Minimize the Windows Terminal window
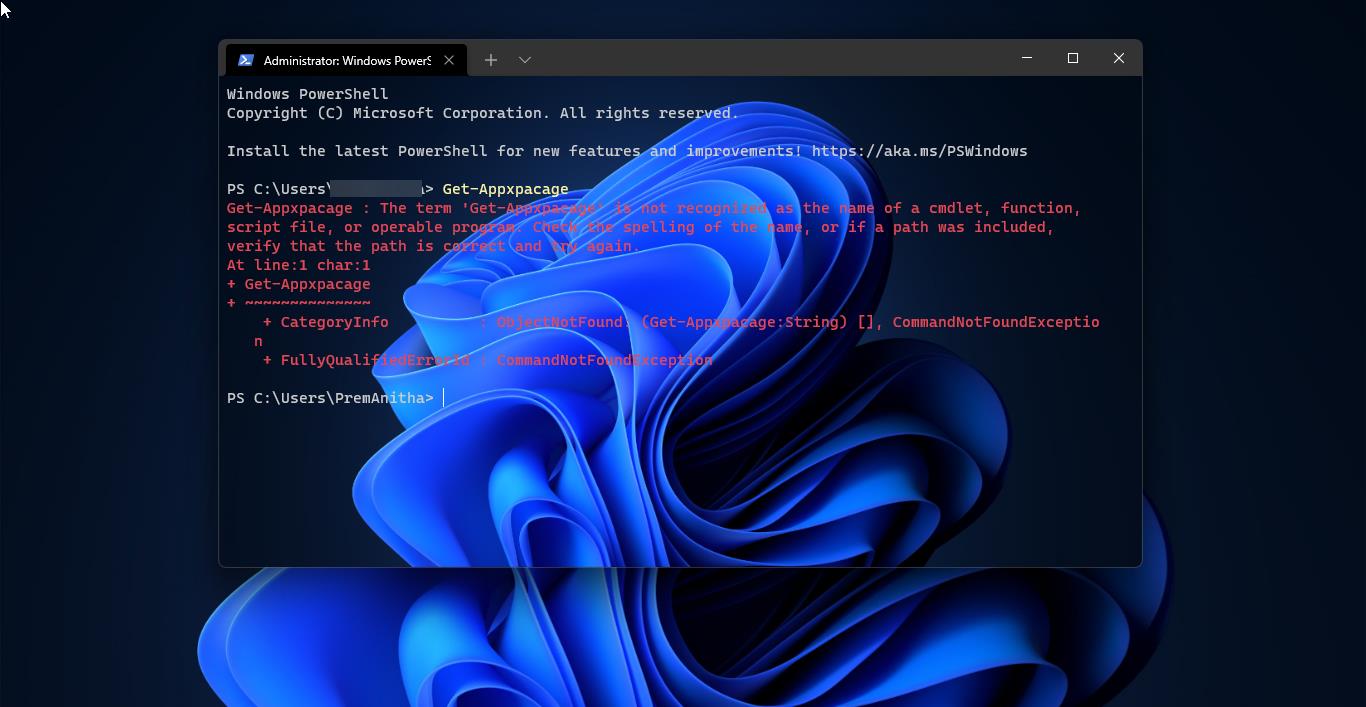The width and height of the screenshot is (1366, 707). coord(1027,58)
